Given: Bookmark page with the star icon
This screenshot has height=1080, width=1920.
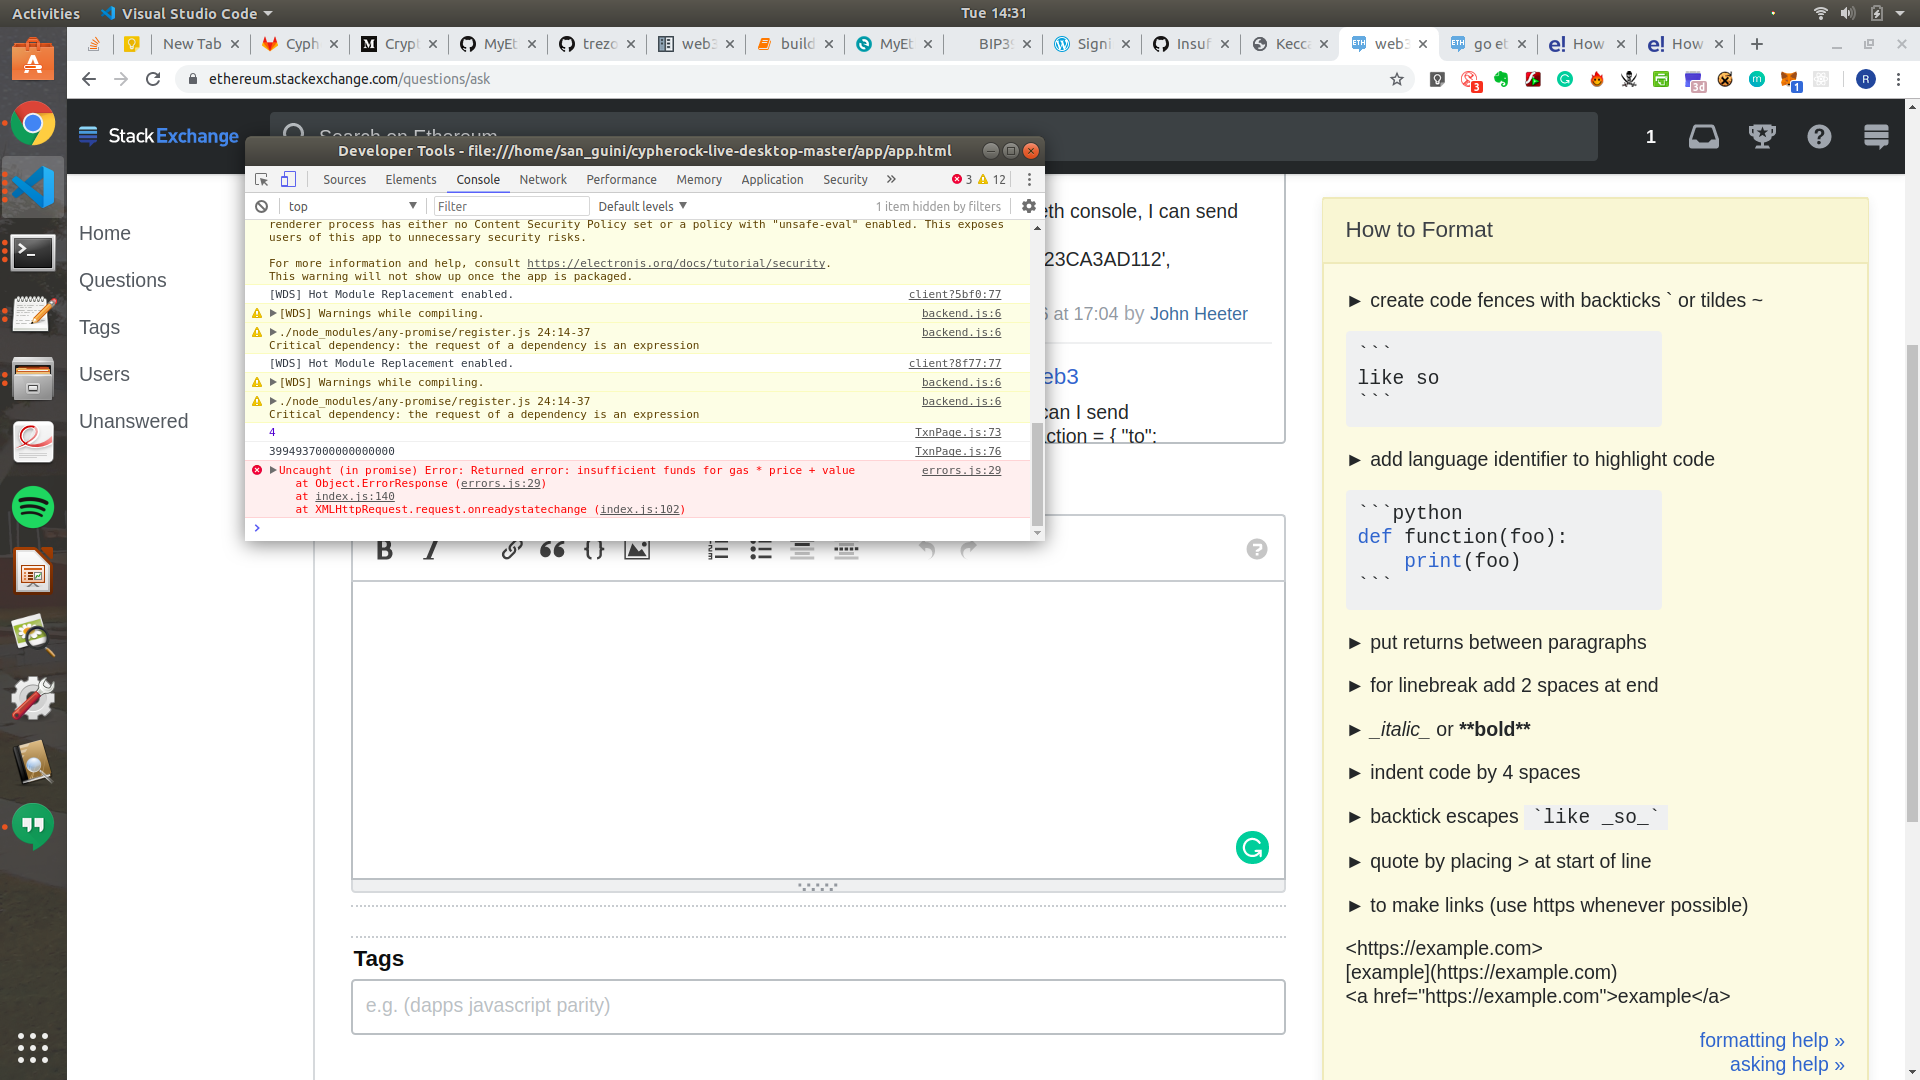Looking at the screenshot, I should pyautogui.click(x=1397, y=79).
